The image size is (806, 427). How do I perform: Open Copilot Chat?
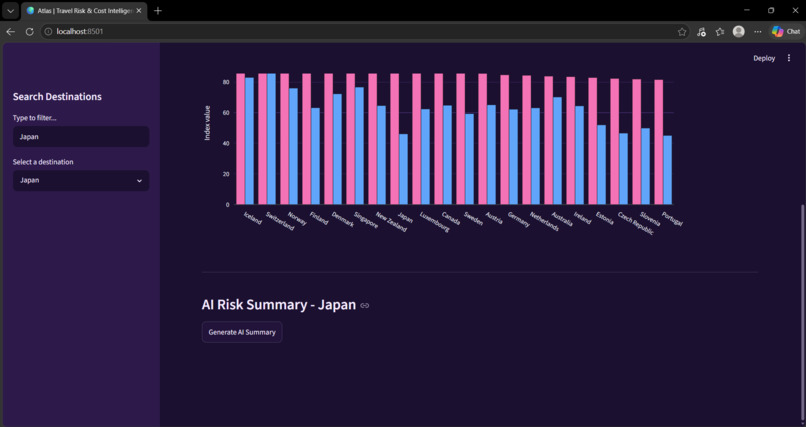pyautogui.click(x=786, y=32)
